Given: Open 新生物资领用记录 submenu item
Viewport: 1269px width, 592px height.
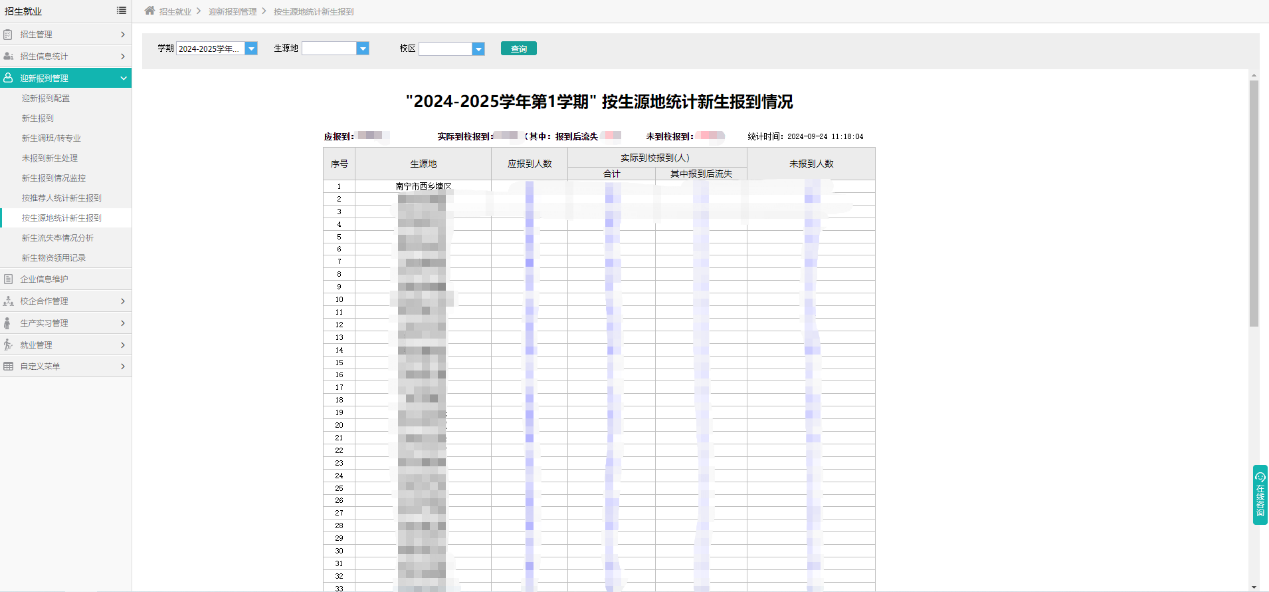Looking at the screenshot, I should point(54,258).
